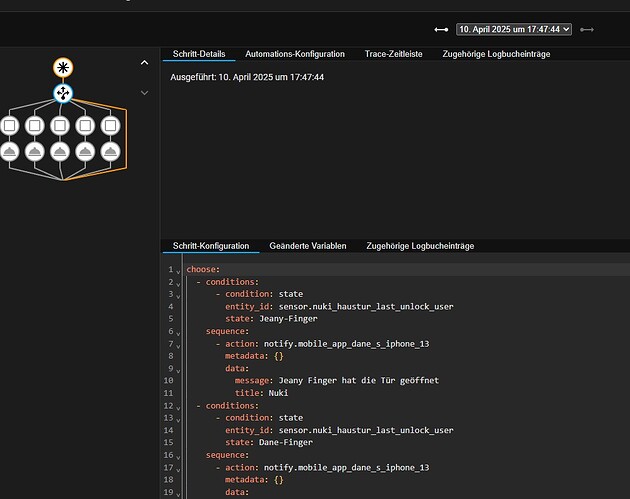Open upper Zugehörige Logbucheinträge tab beside Trace-Zeitleiste
Image resolution: width=630 pixels, height=499 pixels.
point(496,54)
